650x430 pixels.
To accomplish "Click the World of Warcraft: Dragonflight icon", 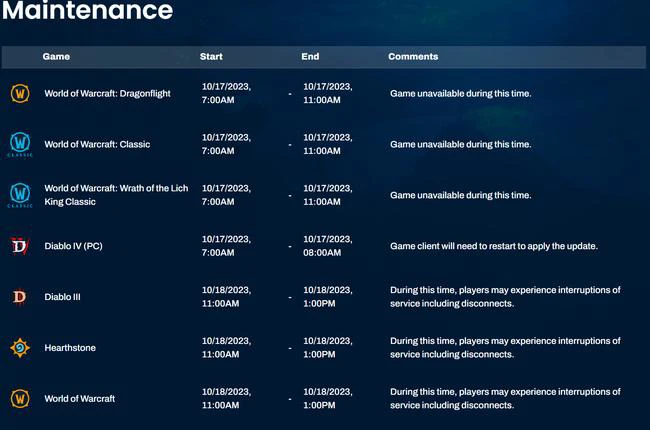I will click(x=20, y=93).
